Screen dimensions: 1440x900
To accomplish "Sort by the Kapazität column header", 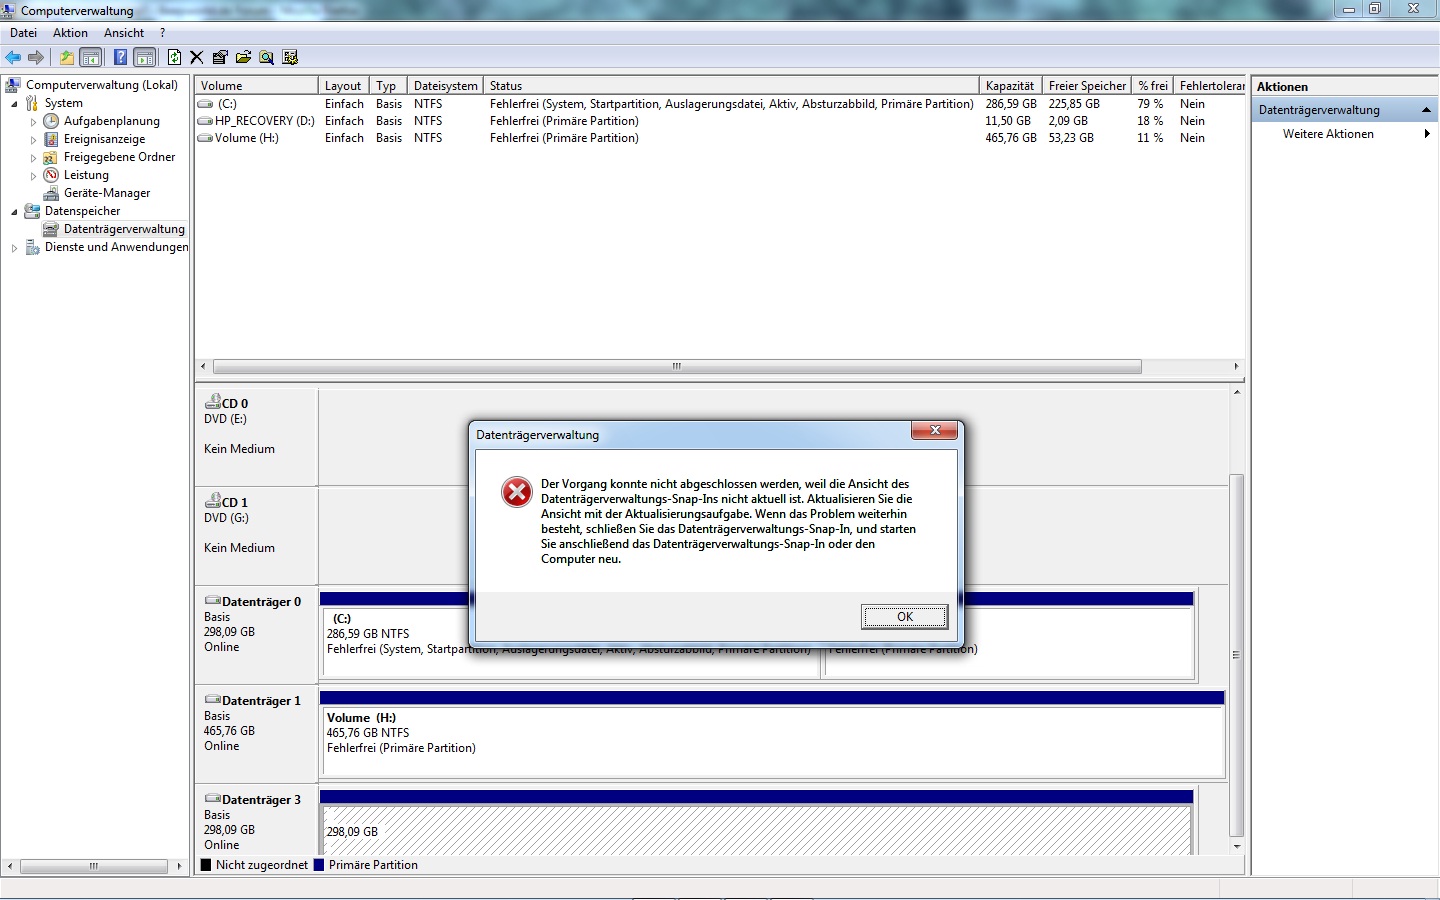I will point(1010,86).
